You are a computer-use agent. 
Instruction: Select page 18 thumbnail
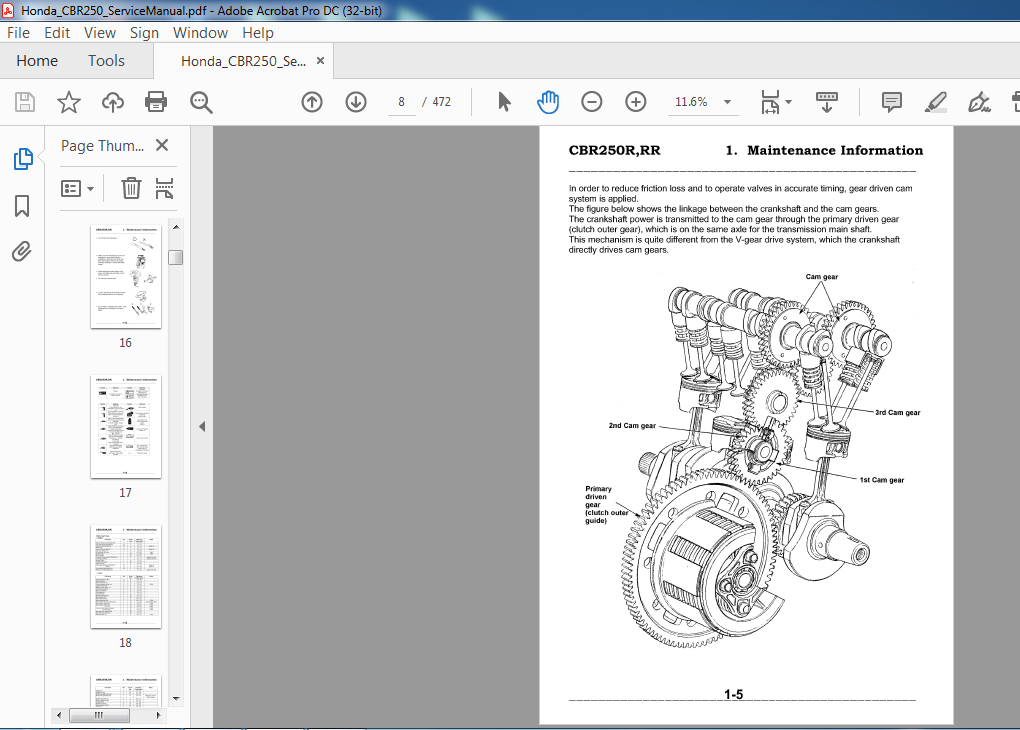coord(126,576)
